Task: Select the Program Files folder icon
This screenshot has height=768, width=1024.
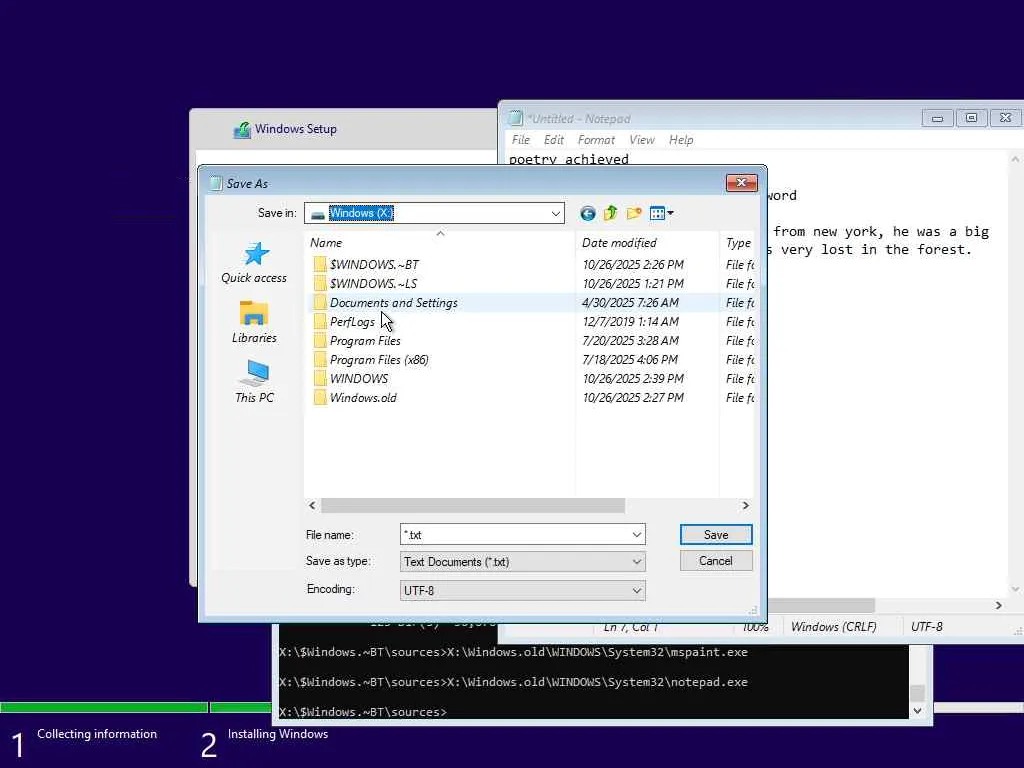Action: coord(319,340)
